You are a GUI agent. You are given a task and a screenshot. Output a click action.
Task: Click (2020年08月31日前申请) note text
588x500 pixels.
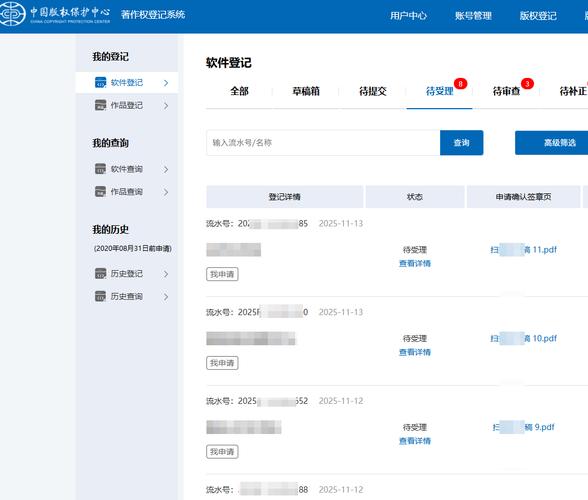pyautogui.click(x=132, y=248)
